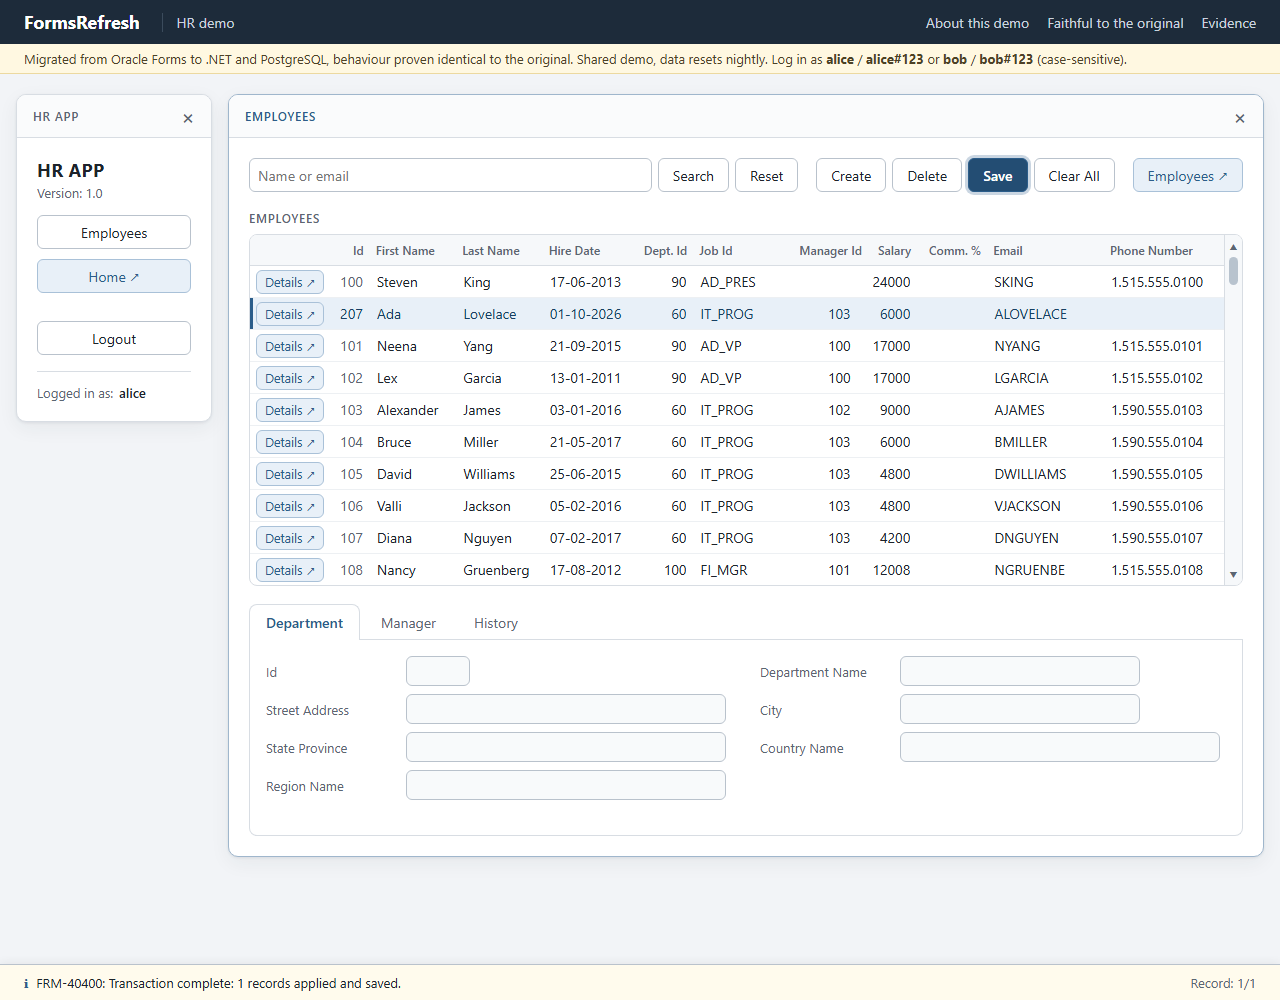Screen dimensions: 1280x1000
Task: Click the Search button
Action: (693, 176)
